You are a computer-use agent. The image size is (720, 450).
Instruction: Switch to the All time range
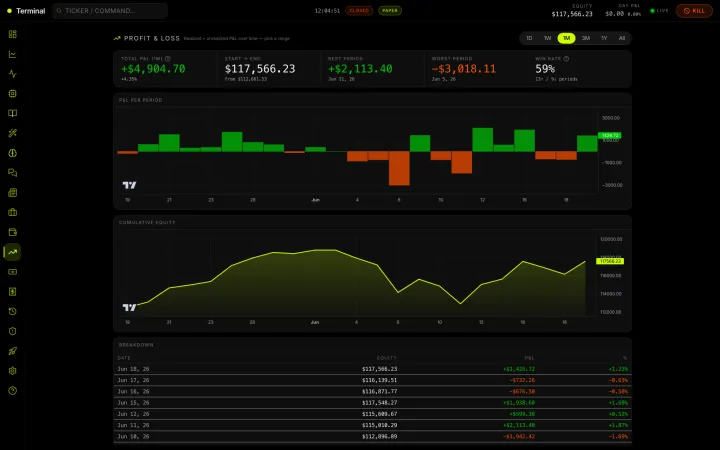[622, 38]
